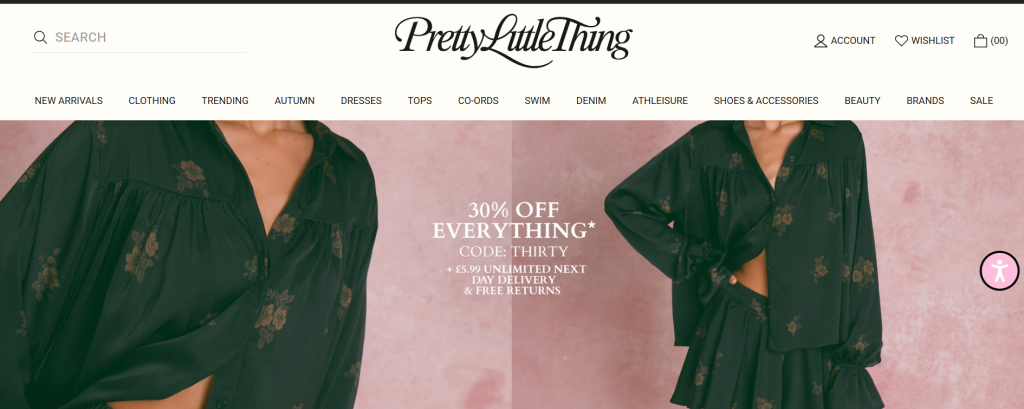Open the shopping bag icon
This screenshot has height=409, width=1024.
[x=980, y=41]
